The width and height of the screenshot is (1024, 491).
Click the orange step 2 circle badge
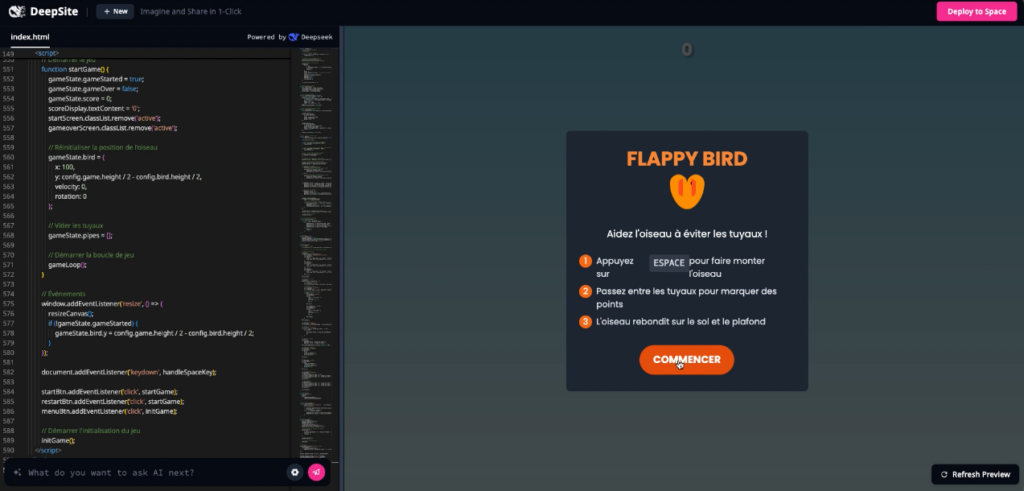[585, 291]
